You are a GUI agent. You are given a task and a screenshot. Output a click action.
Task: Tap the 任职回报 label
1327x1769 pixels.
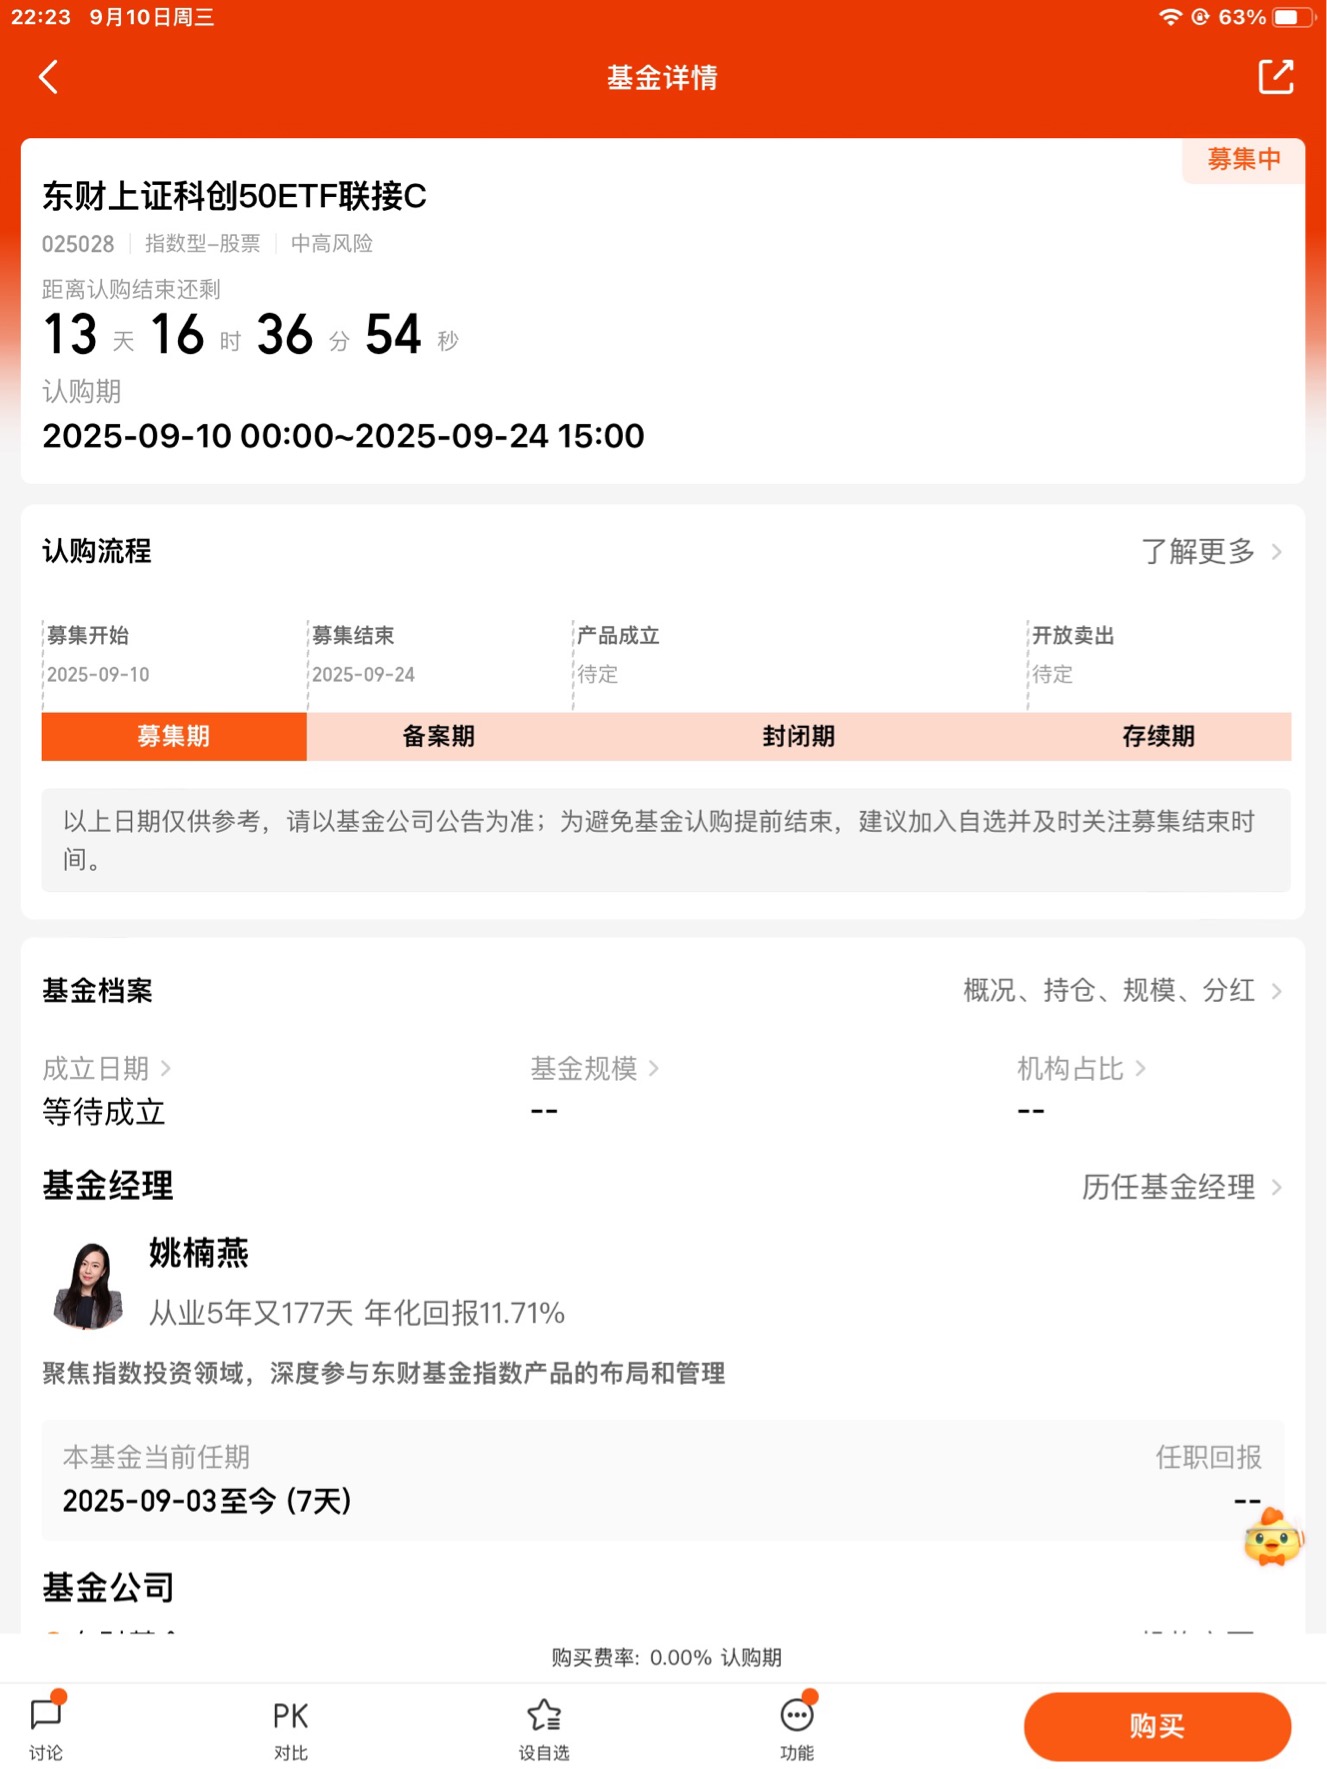(x=1208, y=1457)
